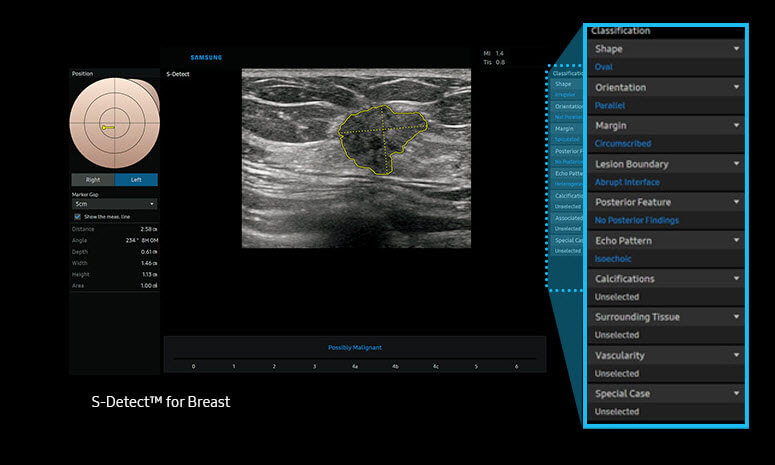The height and width of the screenshot is (465, 775).
Task: Expand the Orientation dropdown in the enlarged panel
Action: [x=666, y=87]
